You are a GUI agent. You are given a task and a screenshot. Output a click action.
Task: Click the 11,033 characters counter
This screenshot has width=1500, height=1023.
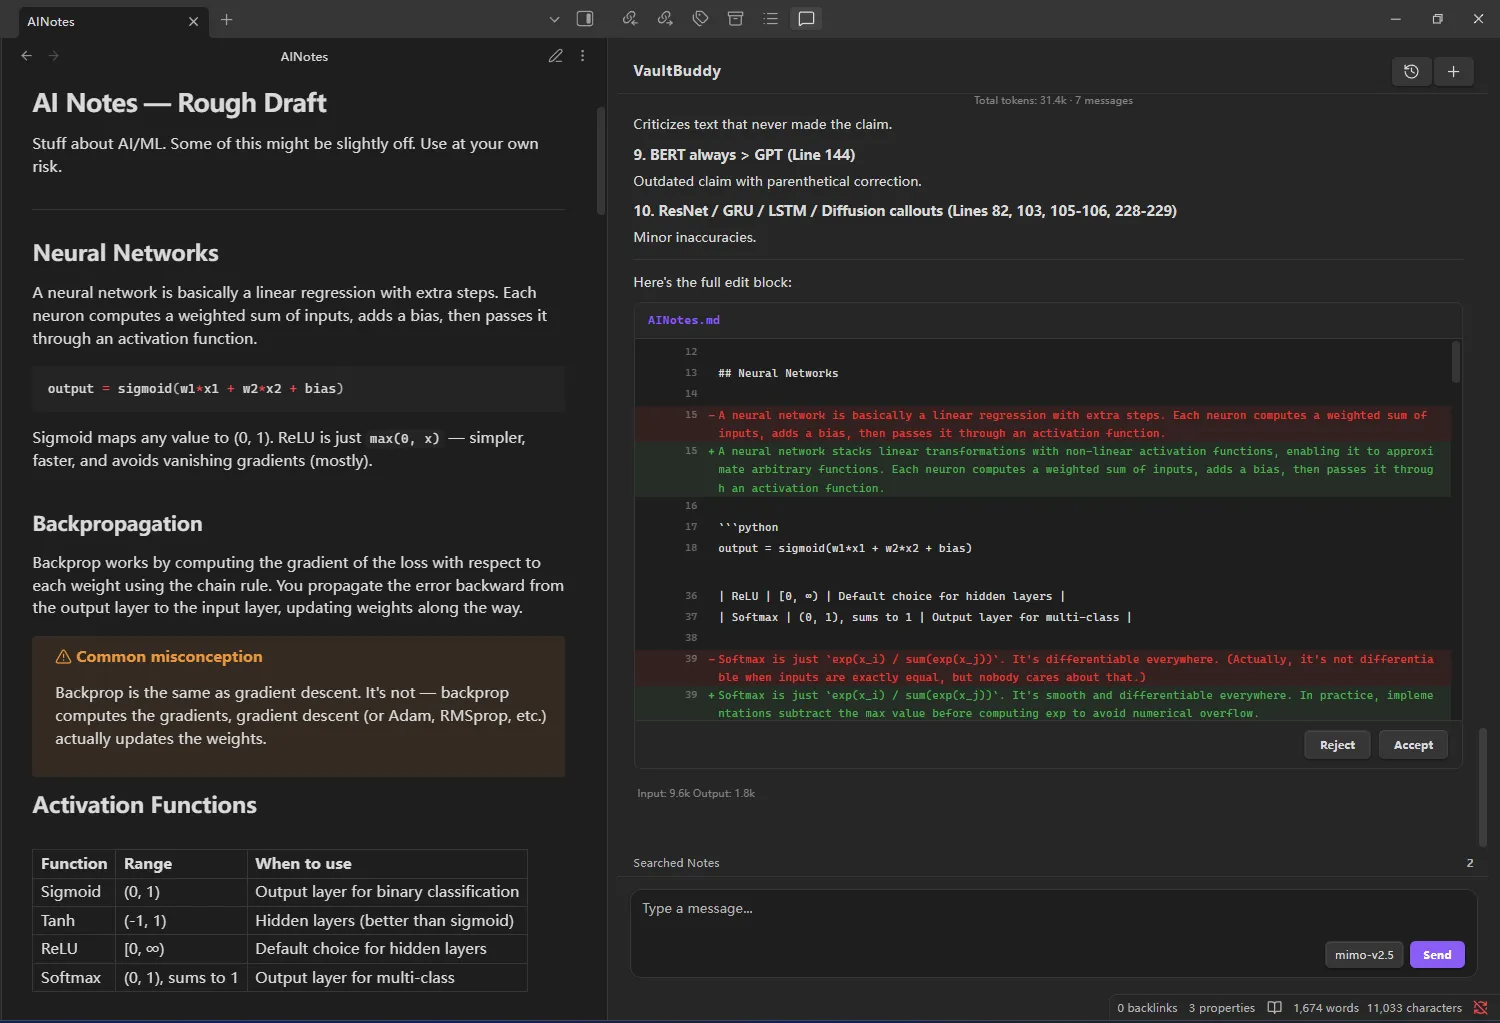point(1414,1008)
